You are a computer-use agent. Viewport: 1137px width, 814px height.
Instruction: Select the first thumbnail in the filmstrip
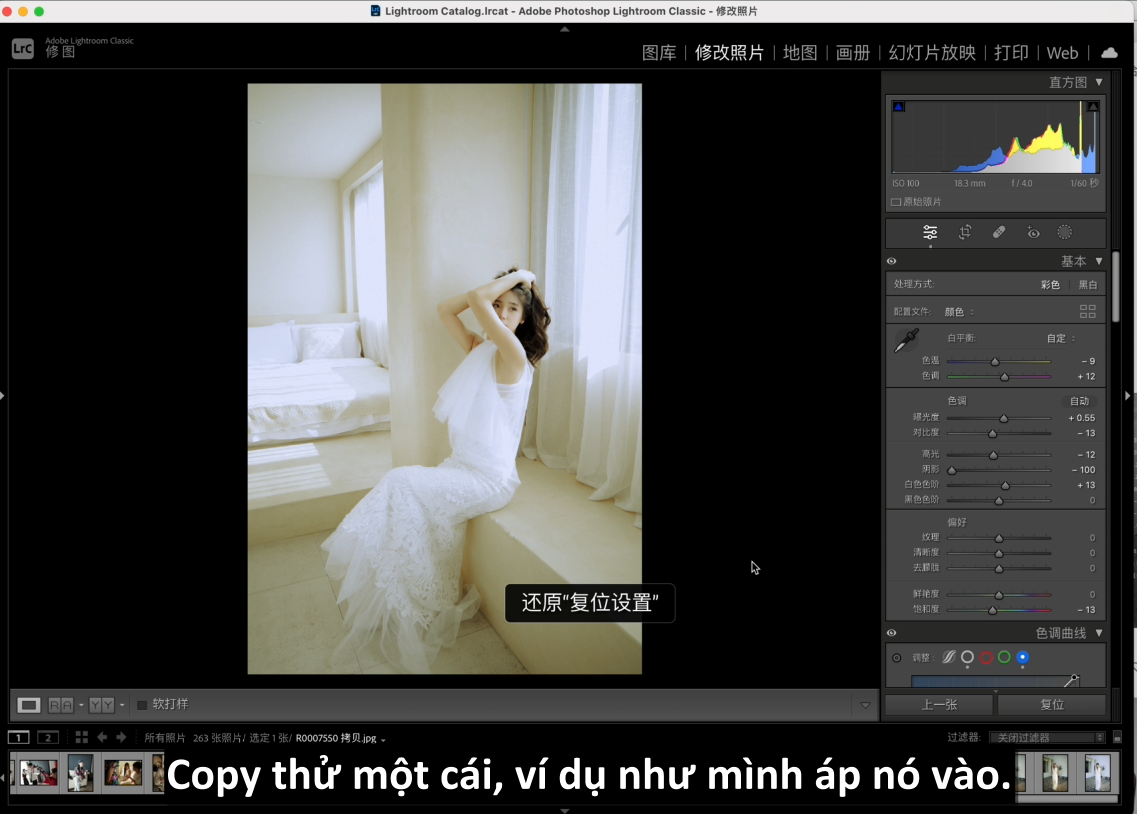(x=39, y=773)
